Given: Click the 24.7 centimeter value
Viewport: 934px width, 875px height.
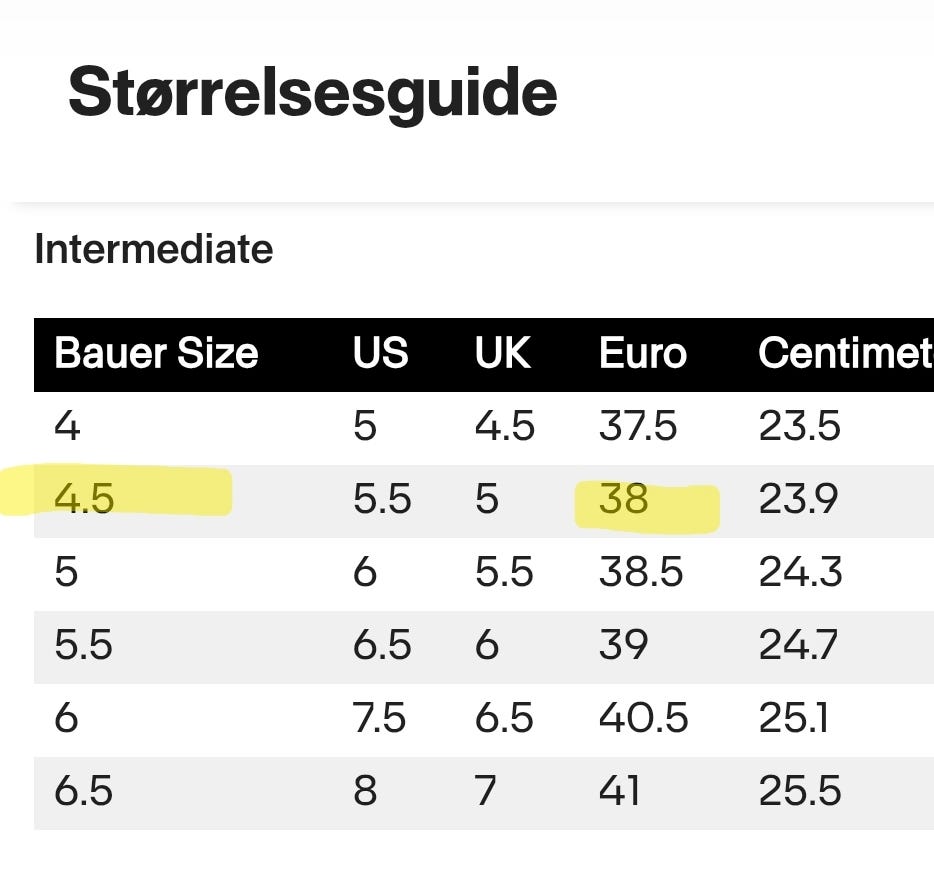Looking at the screenshot, I should tap(799, 645).
